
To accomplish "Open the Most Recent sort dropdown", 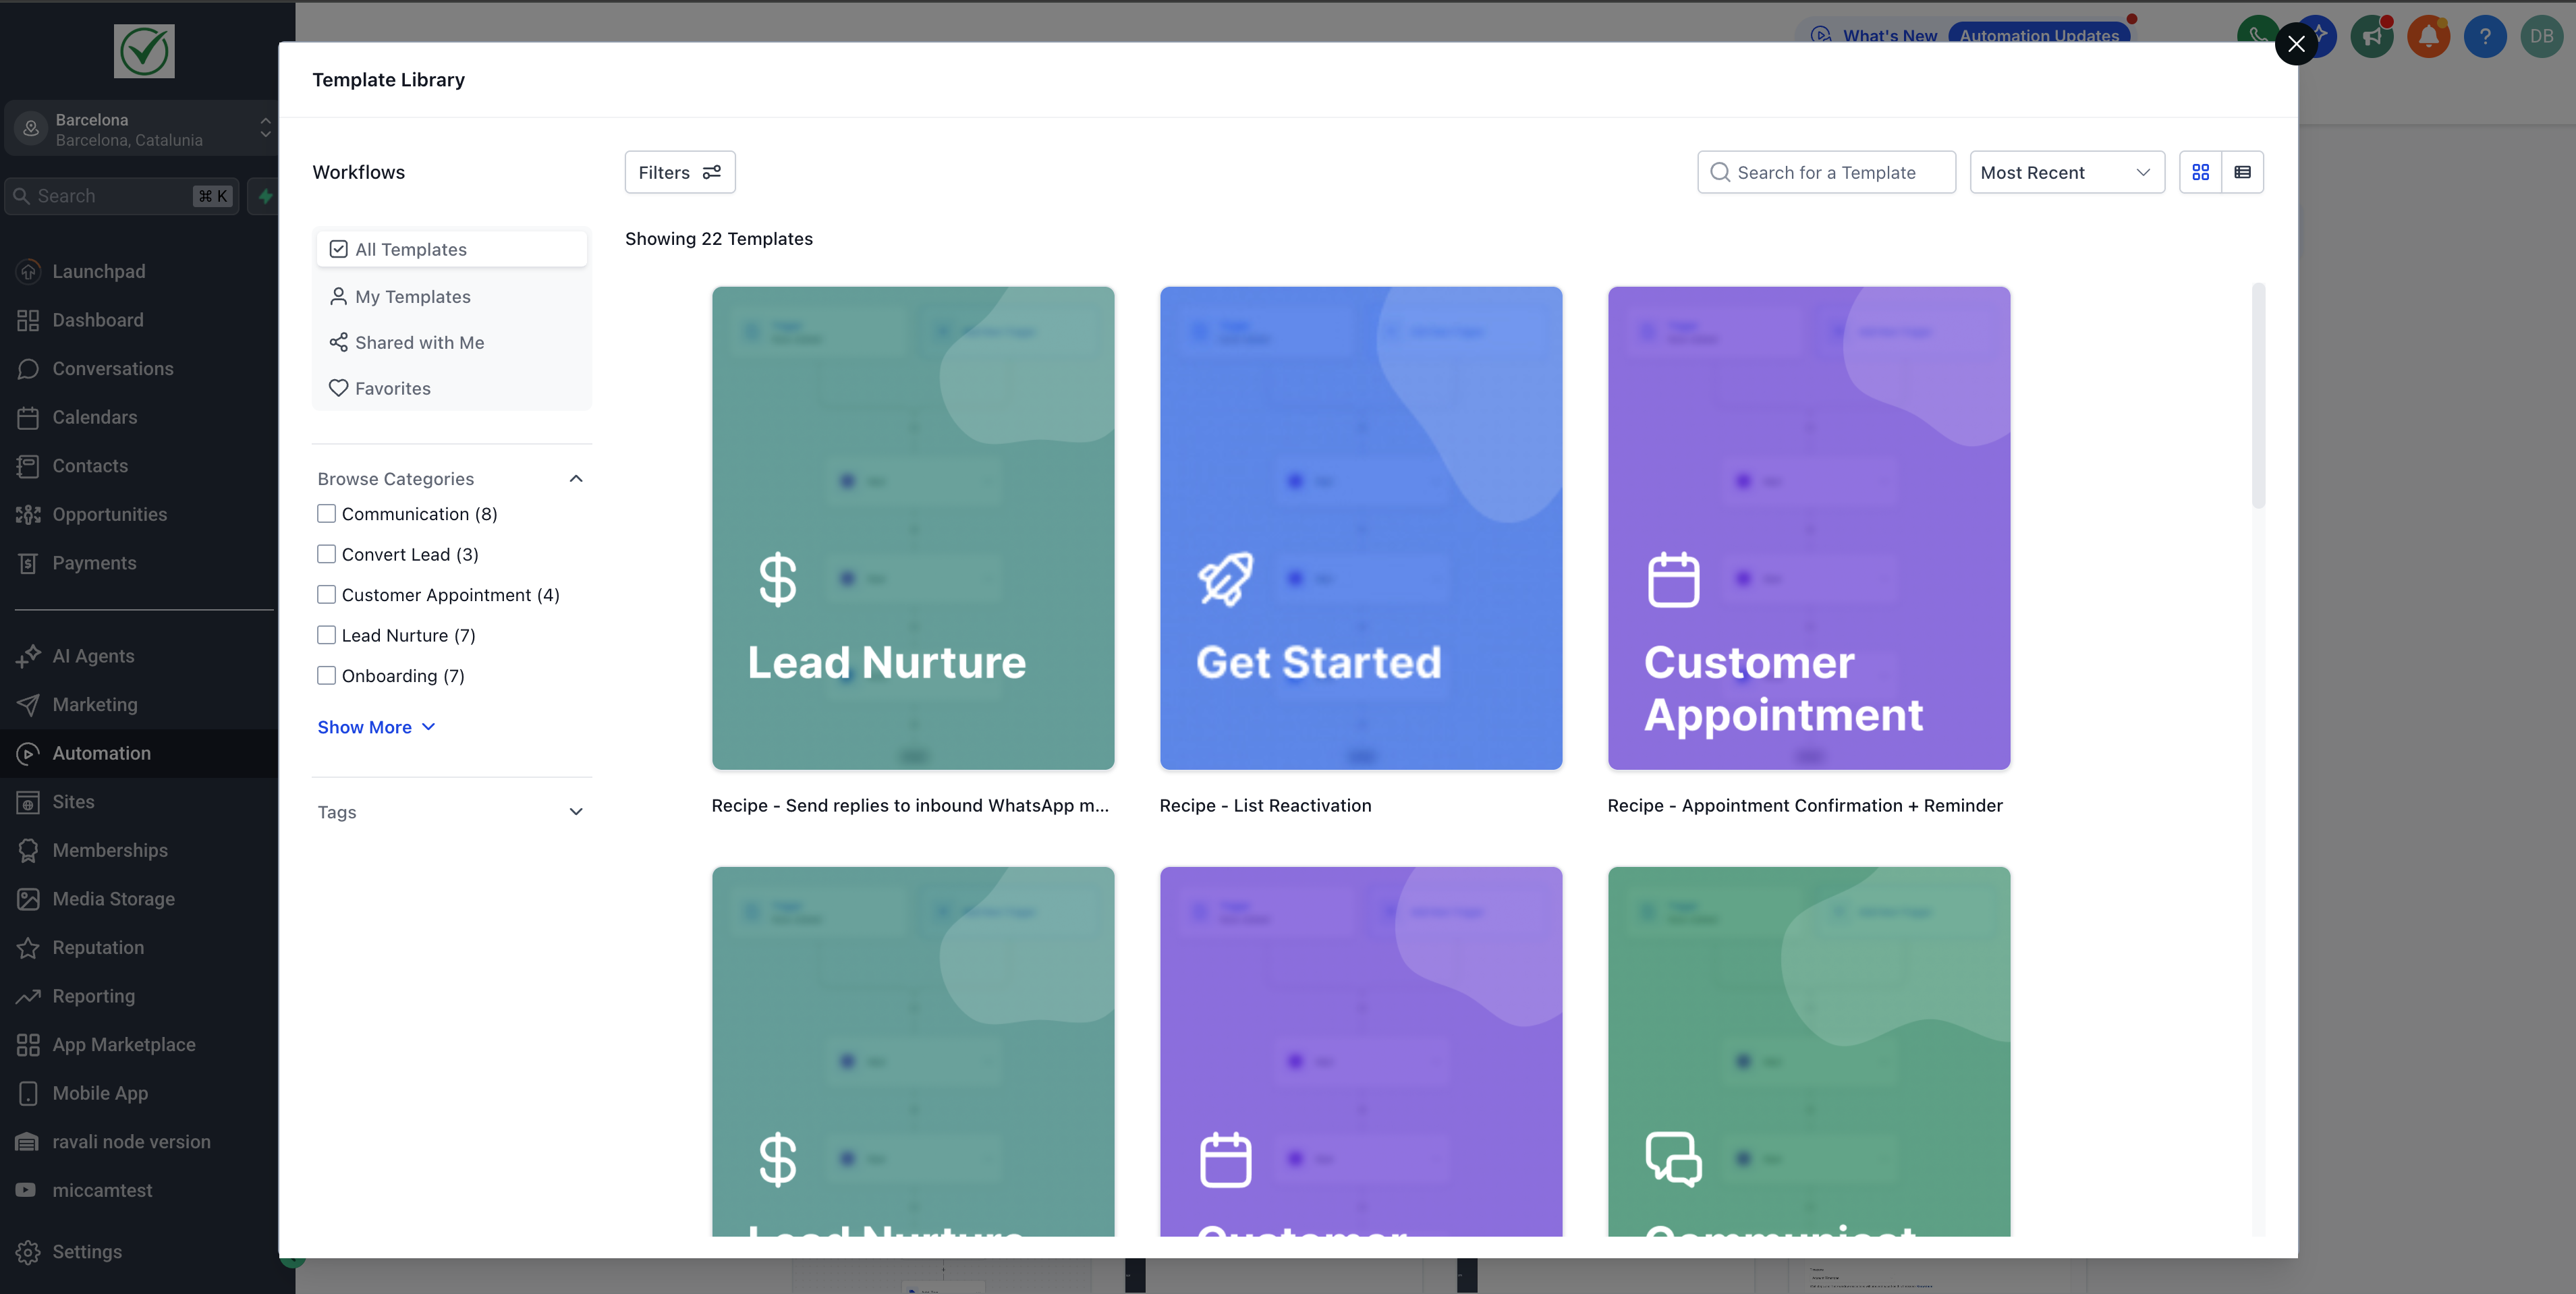I will [x=2066, y=172].
